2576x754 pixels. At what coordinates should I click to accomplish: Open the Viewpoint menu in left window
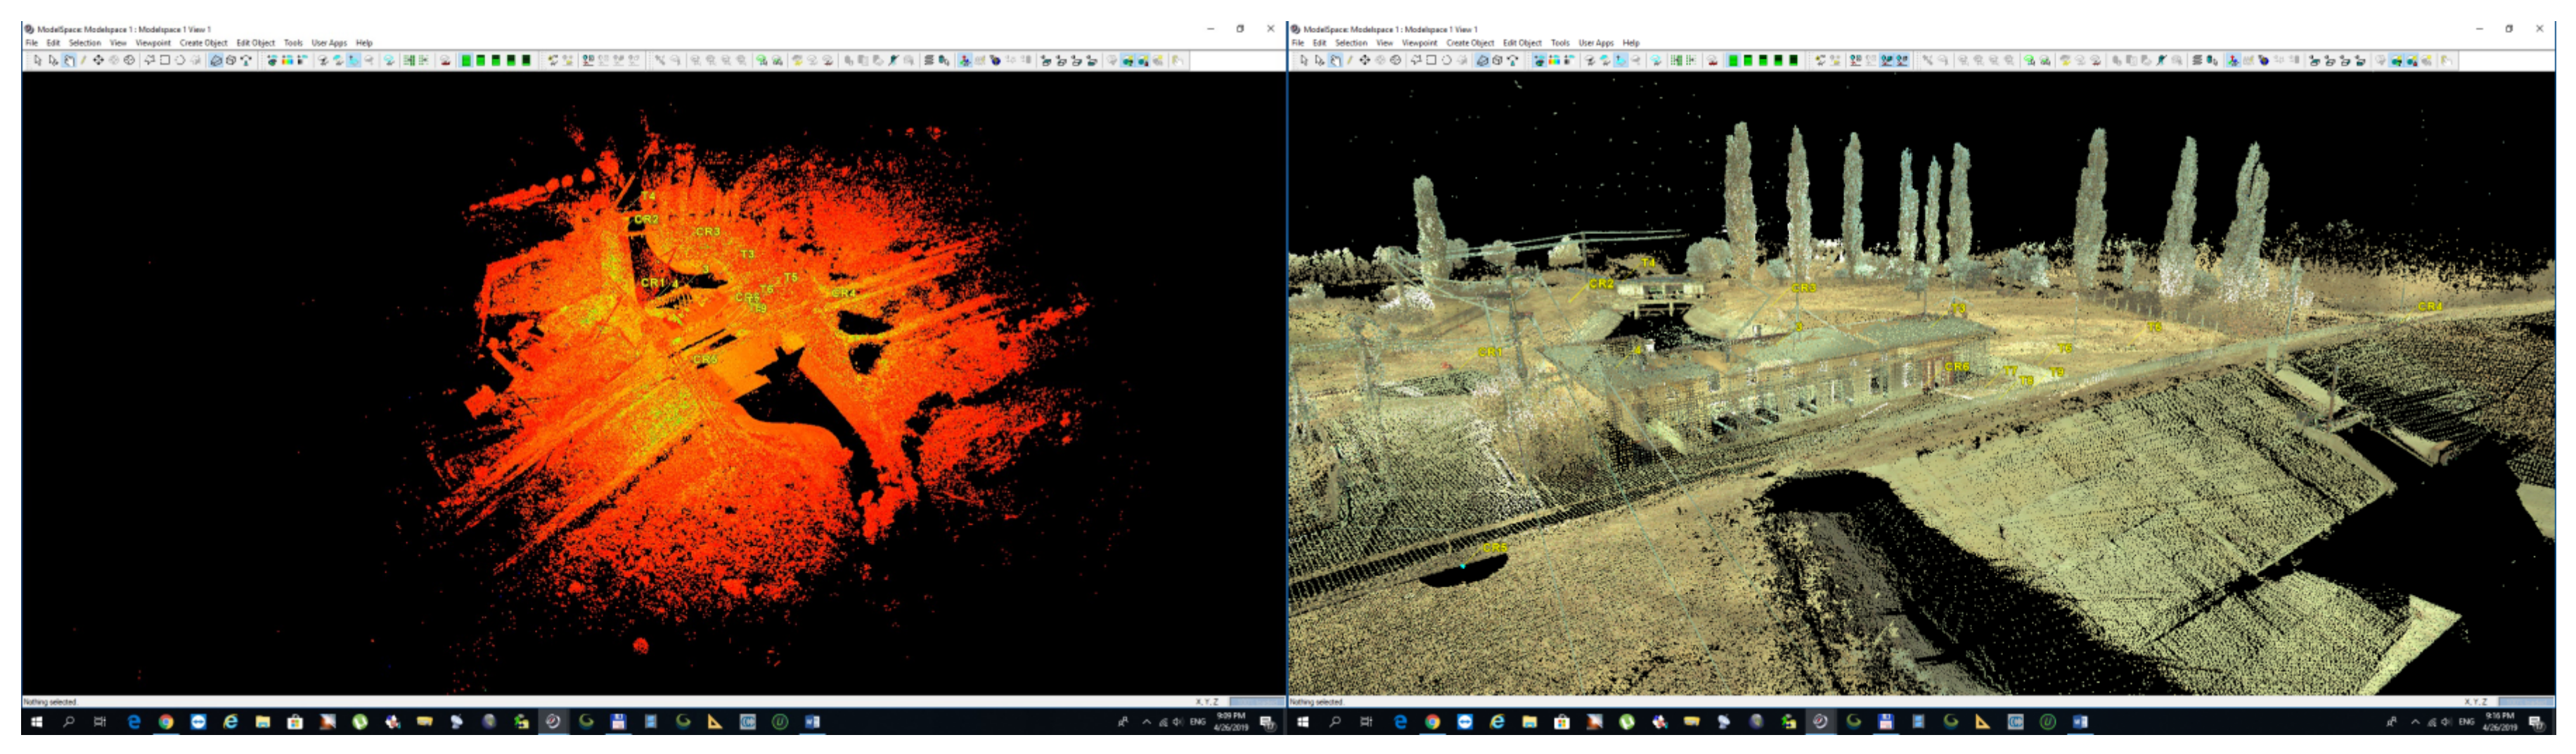pyautogui.click(x=153, y=43)
